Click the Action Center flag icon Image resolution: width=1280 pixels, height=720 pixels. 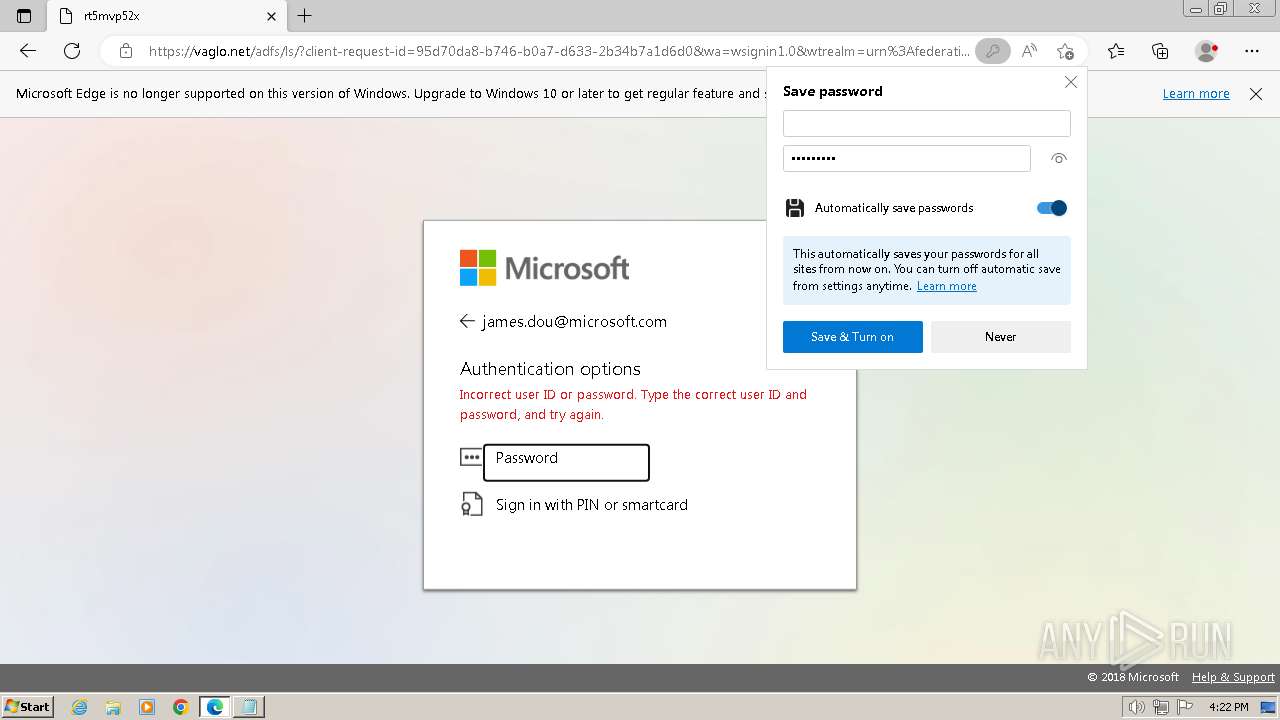point(1185,707)
